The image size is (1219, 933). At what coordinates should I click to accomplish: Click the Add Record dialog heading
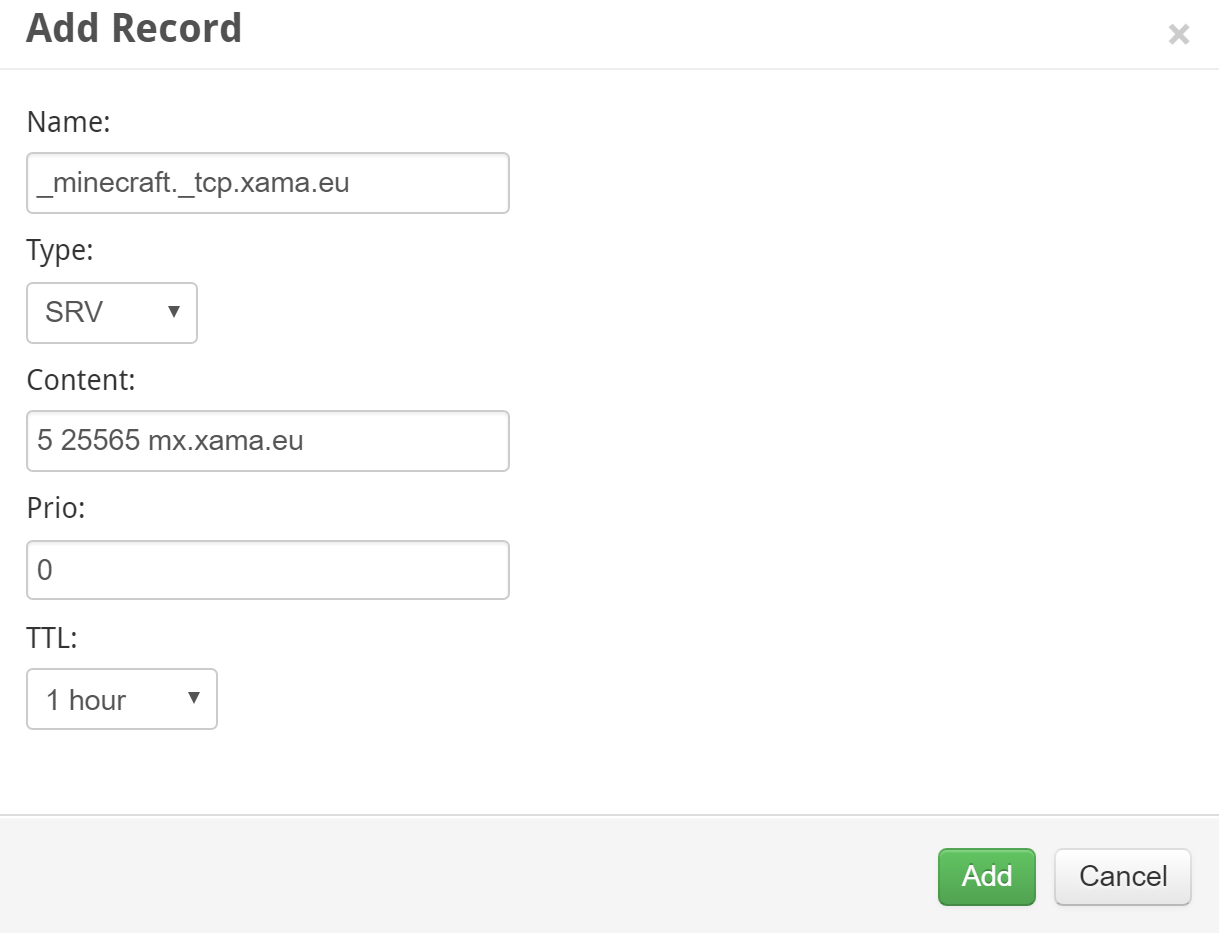coord(134,28)
